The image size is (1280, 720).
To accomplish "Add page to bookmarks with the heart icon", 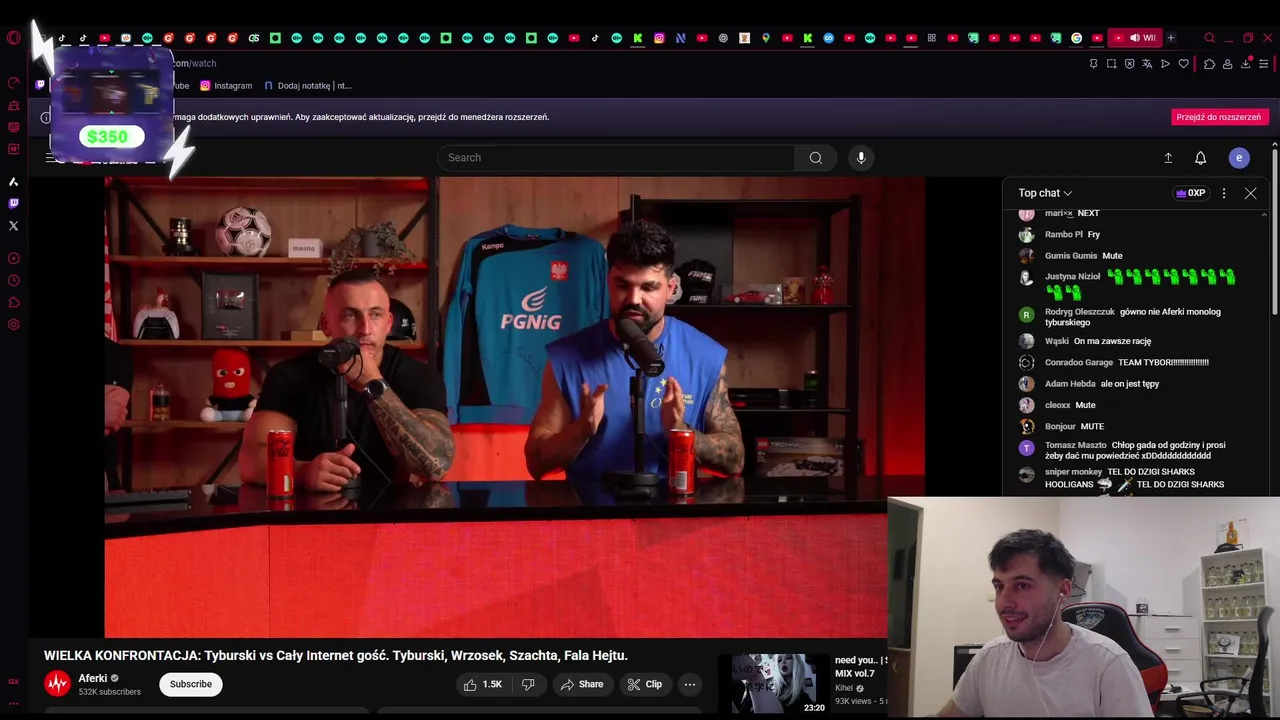I will (1183, 64).
